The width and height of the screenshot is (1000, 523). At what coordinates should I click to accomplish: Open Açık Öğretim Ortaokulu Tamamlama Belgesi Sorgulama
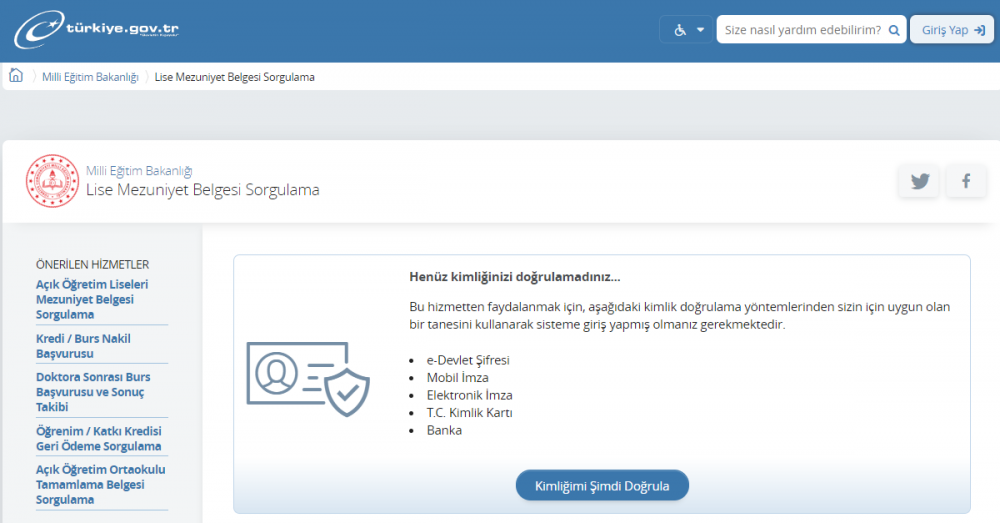(x=100, y=484)
